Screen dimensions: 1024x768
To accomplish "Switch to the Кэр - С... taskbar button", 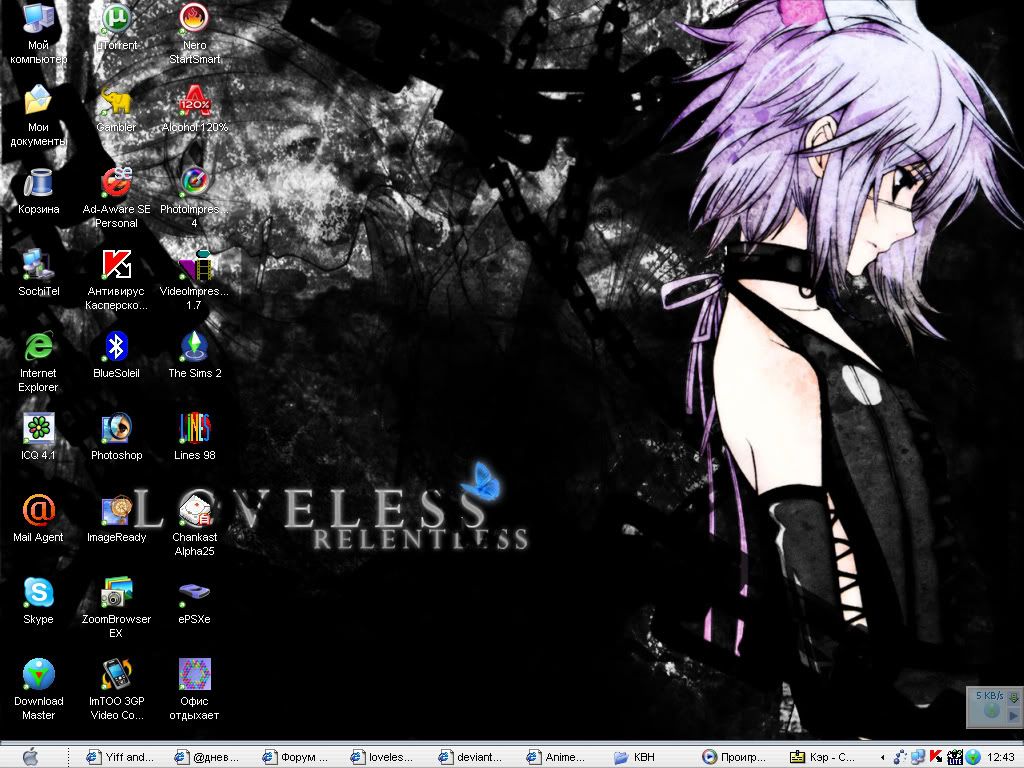I will tap(824, 757).
